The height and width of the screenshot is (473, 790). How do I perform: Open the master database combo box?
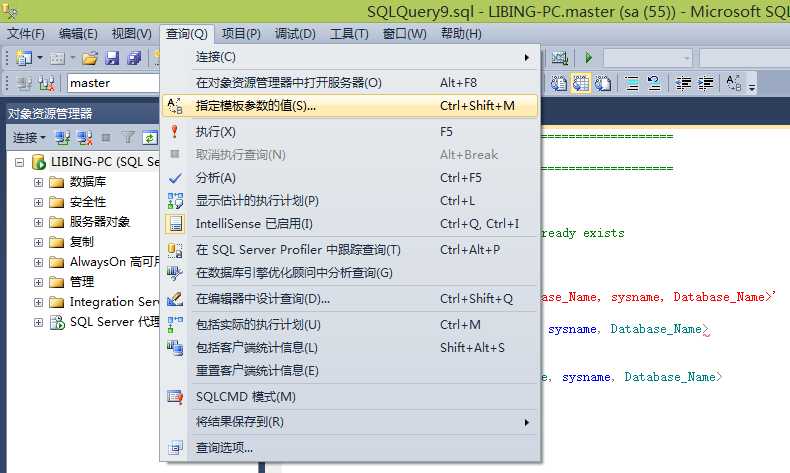[113, 83]
